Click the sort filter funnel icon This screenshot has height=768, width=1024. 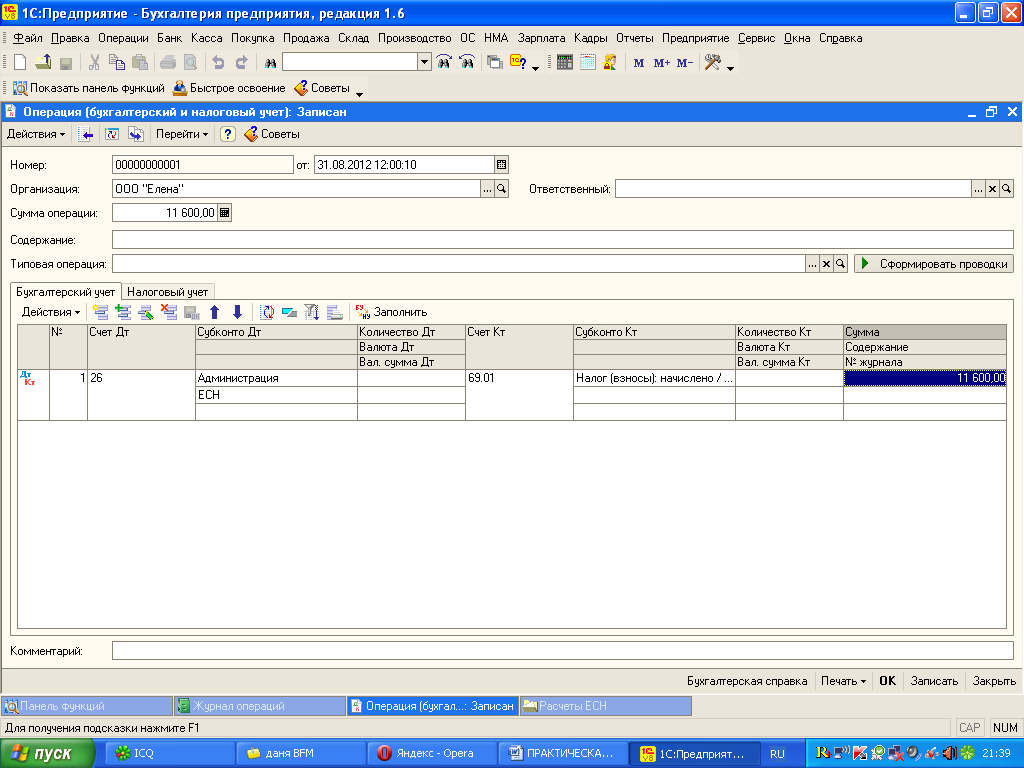click(x=312, y=312)
